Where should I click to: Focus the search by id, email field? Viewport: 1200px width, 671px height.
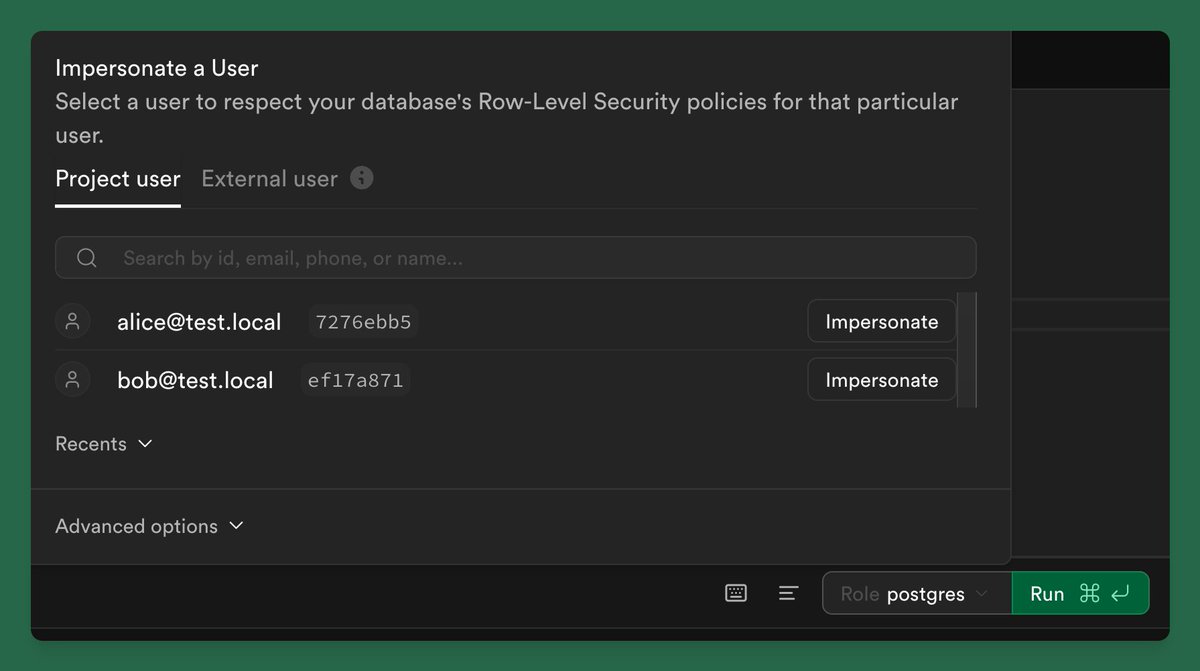[x=516, y=258]
